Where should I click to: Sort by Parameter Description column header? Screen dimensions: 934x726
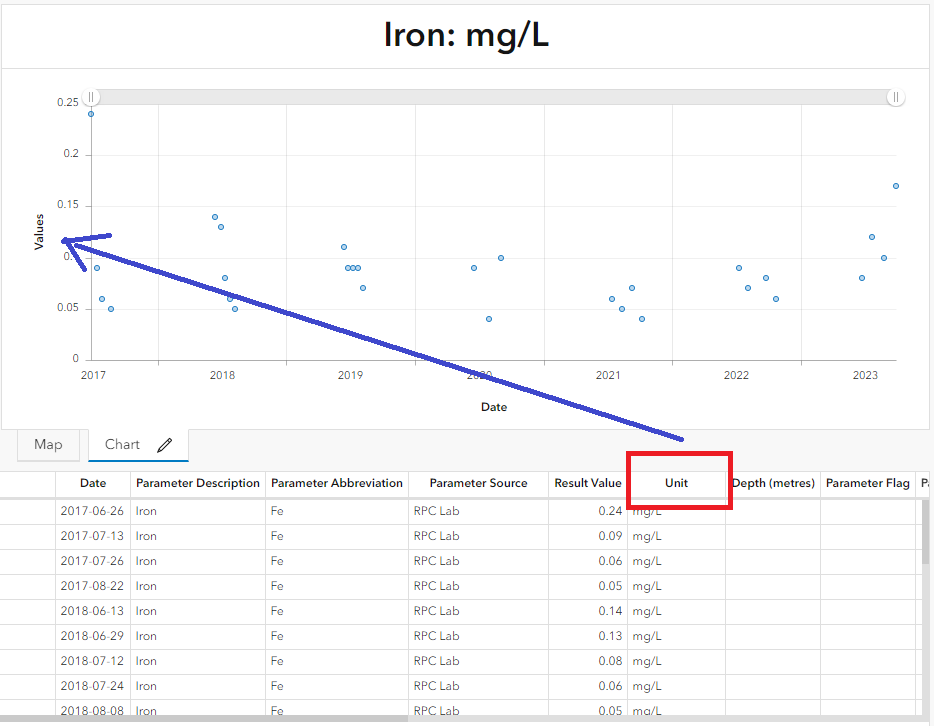(198, 483)
